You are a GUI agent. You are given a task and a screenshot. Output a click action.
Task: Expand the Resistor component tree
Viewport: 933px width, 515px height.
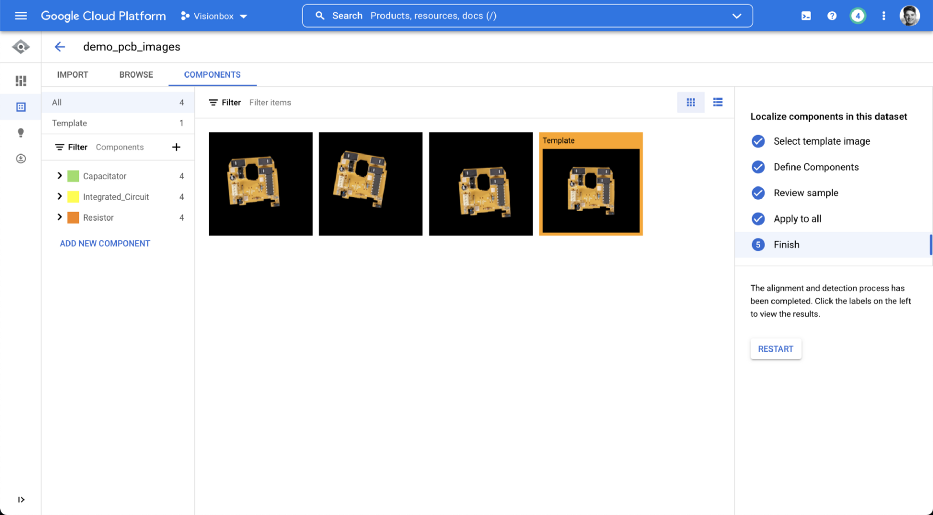pyautogui.click(x=60, y=218)
